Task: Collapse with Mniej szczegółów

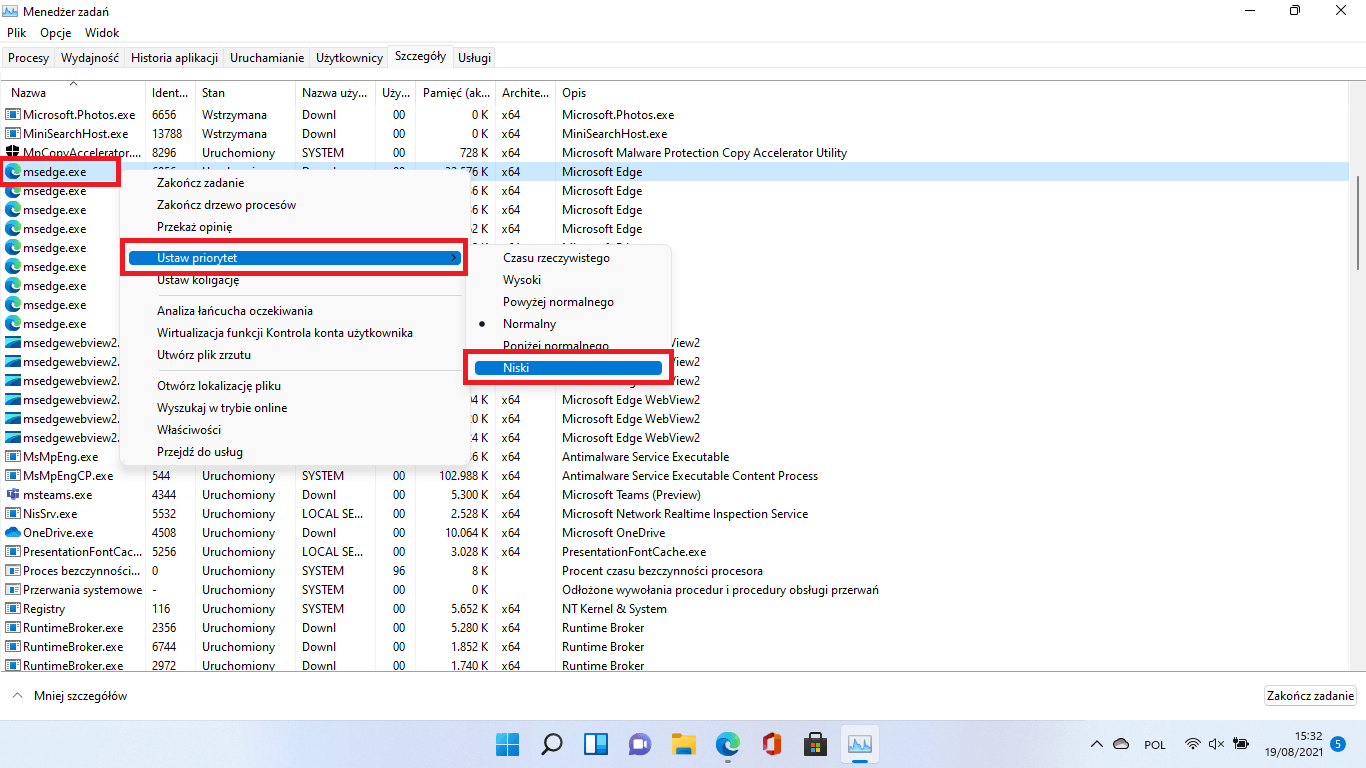Action: click(x=70, y=696)
